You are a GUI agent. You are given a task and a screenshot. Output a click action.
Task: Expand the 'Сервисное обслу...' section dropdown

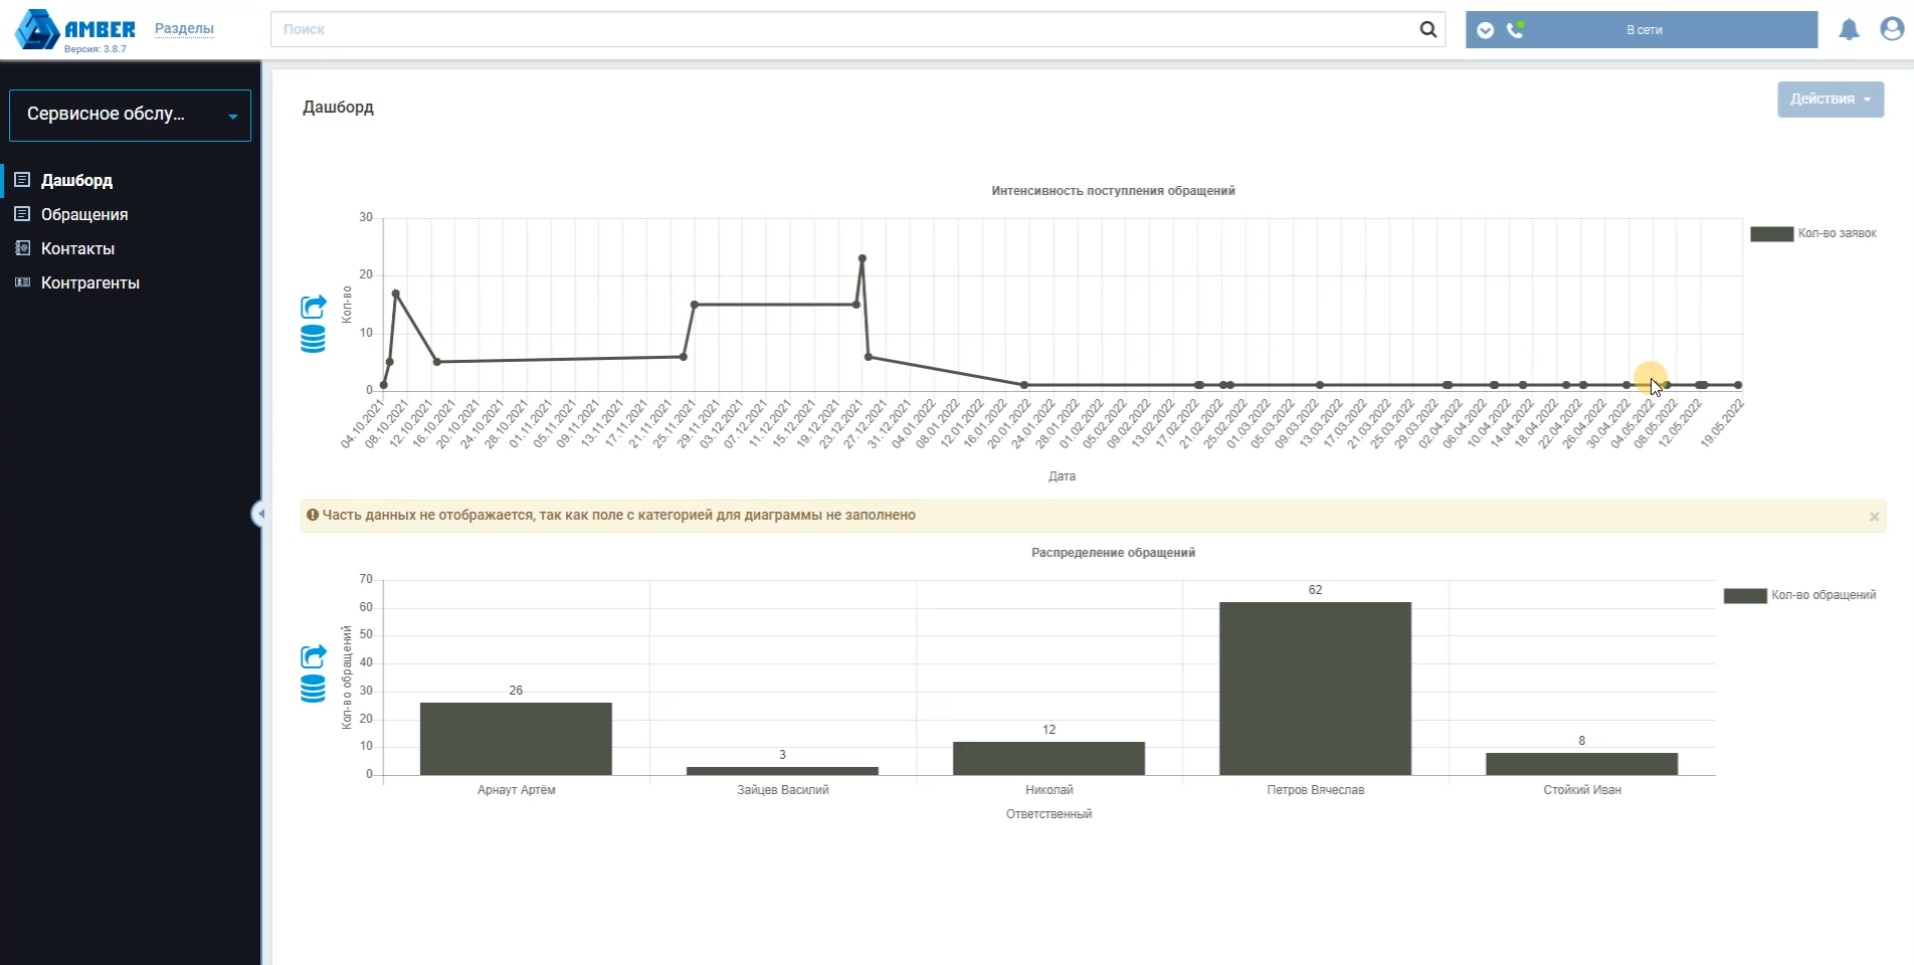[x=130, y=115]
